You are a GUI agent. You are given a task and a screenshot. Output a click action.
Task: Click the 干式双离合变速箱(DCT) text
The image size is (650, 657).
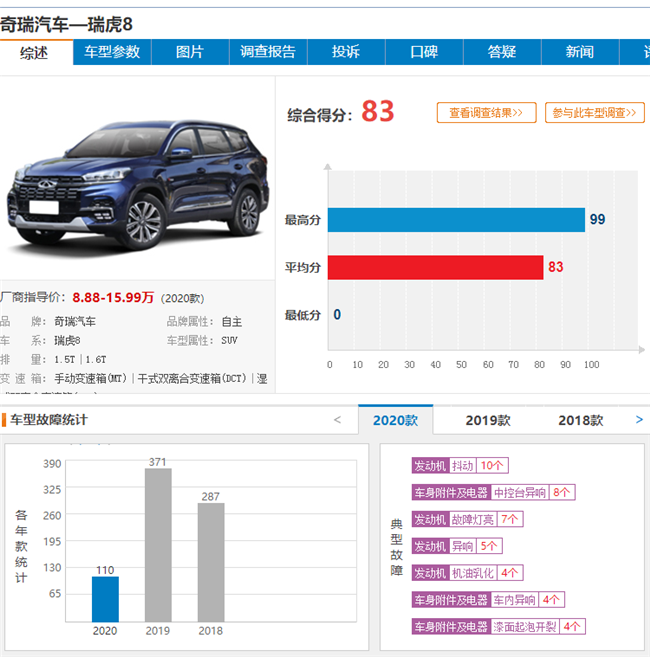click(x=192, y=378)
